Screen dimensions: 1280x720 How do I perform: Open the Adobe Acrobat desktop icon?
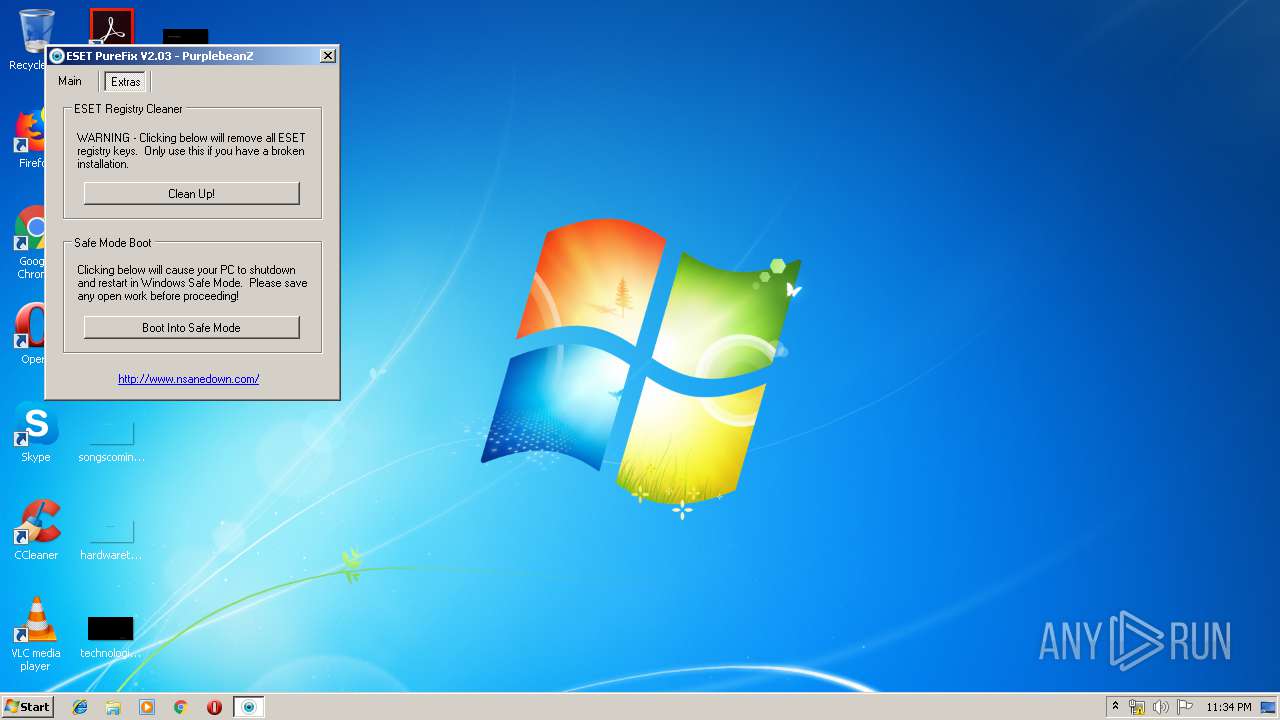click(x=111, y=27)
